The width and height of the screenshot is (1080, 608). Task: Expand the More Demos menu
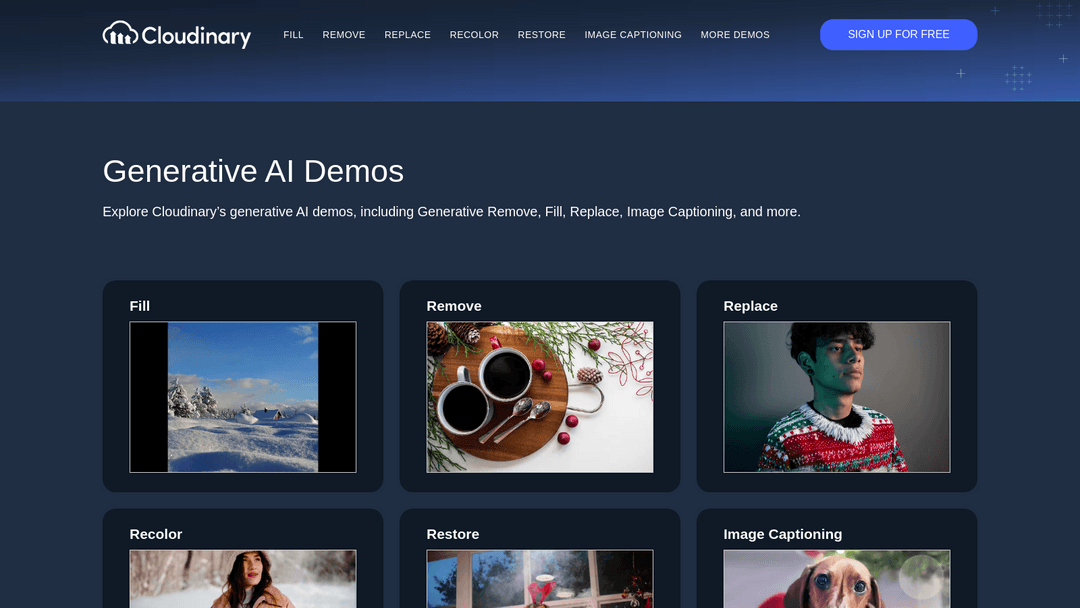(735, 35)
